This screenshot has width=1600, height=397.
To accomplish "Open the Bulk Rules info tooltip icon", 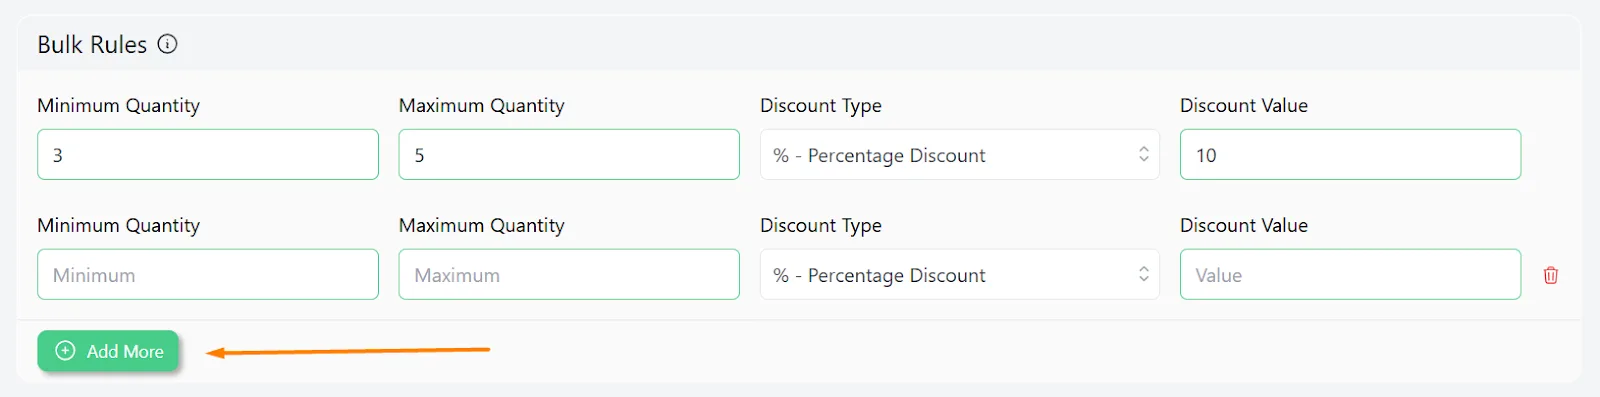I will [x=168, y=44].
